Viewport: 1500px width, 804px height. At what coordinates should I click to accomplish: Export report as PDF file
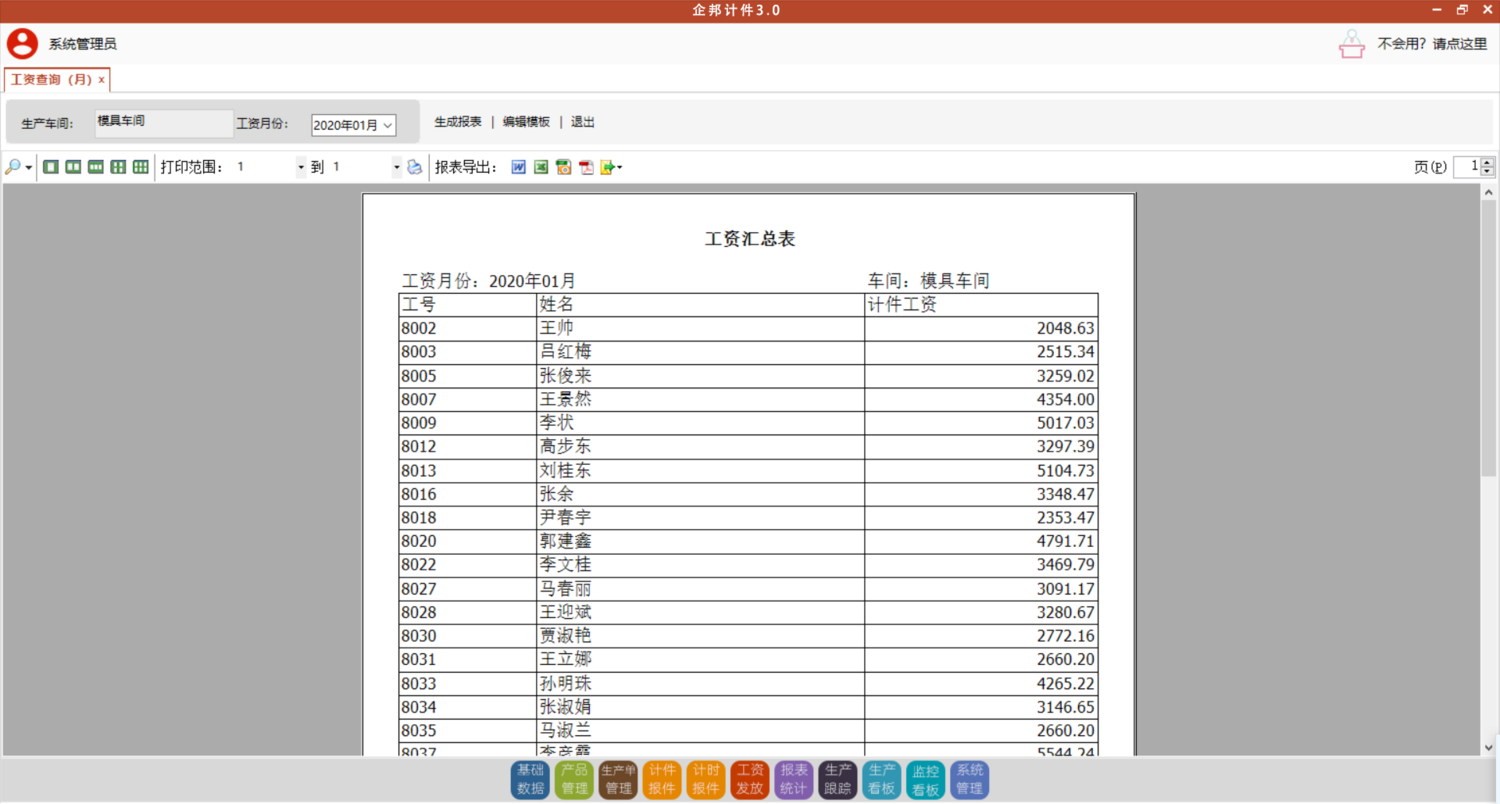click(x=587, y=167)
